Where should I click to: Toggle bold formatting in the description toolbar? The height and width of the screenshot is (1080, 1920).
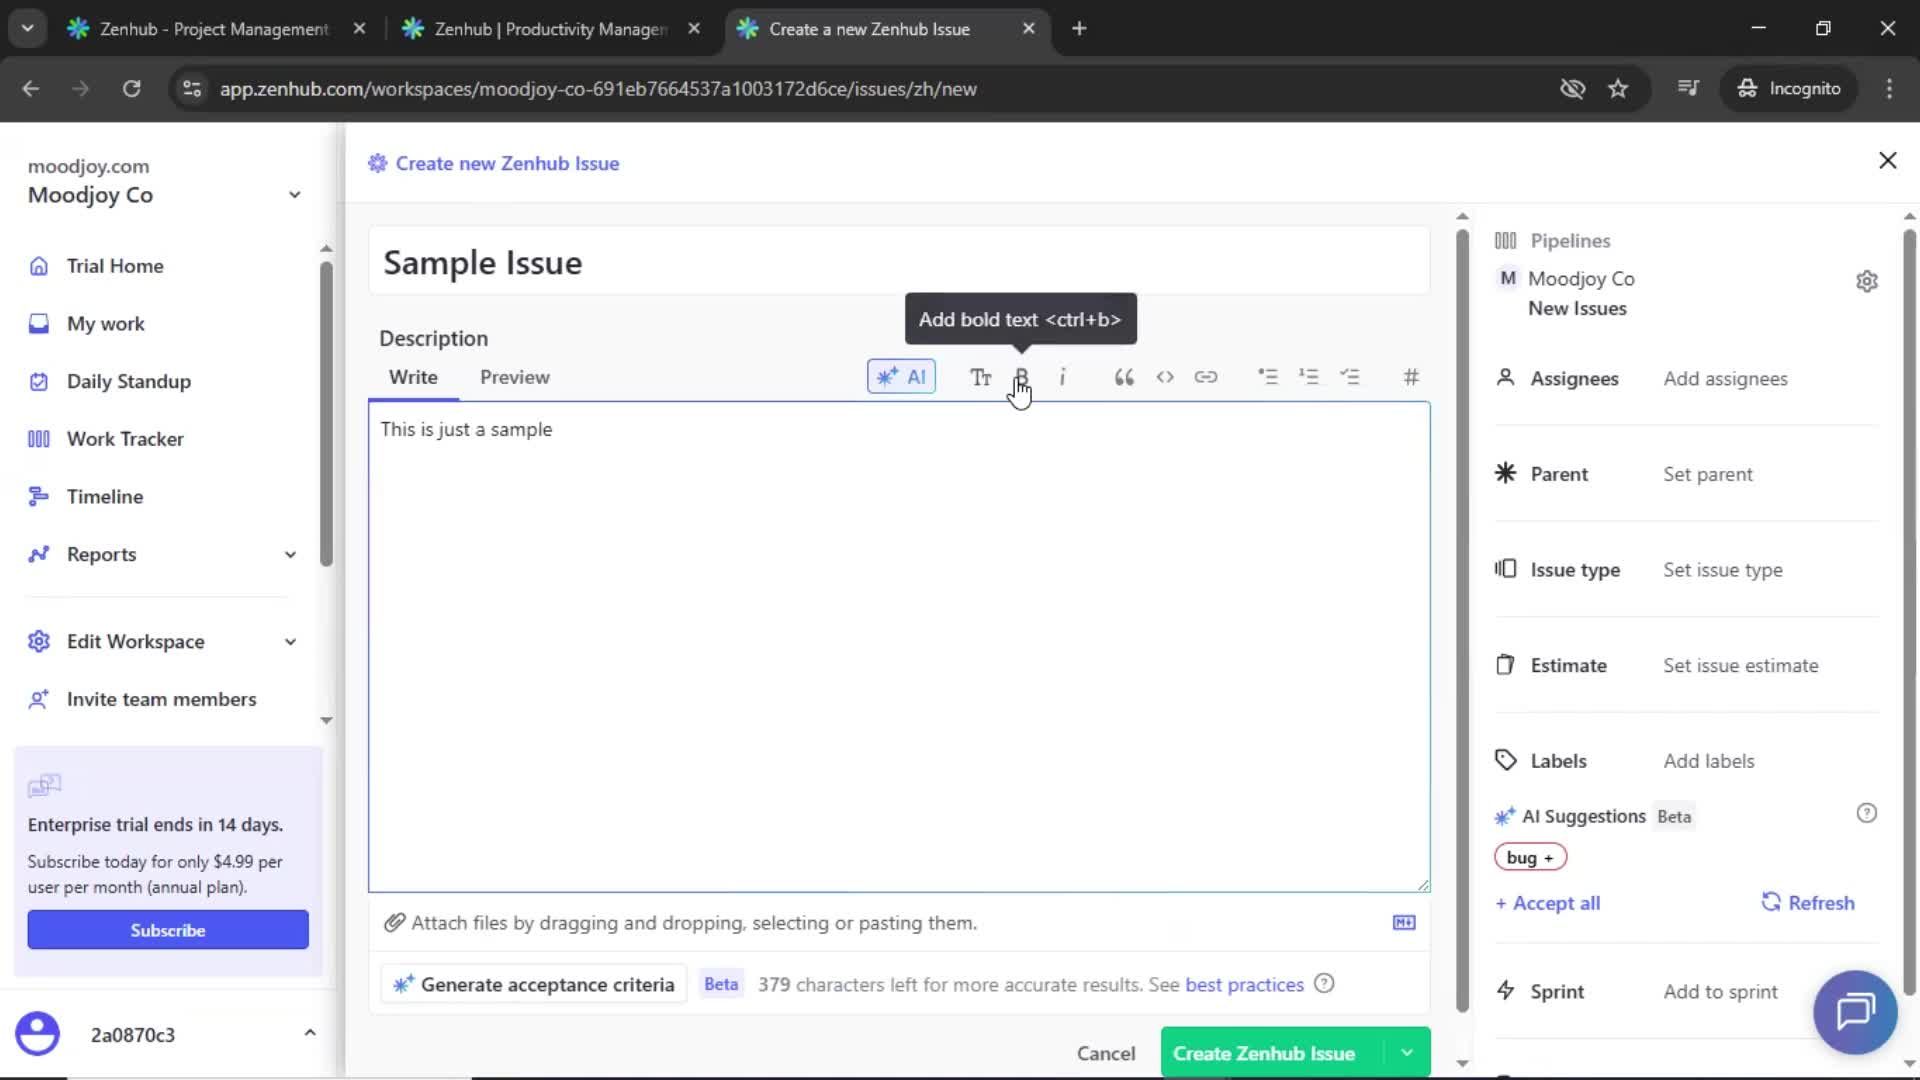[1022, 377]
